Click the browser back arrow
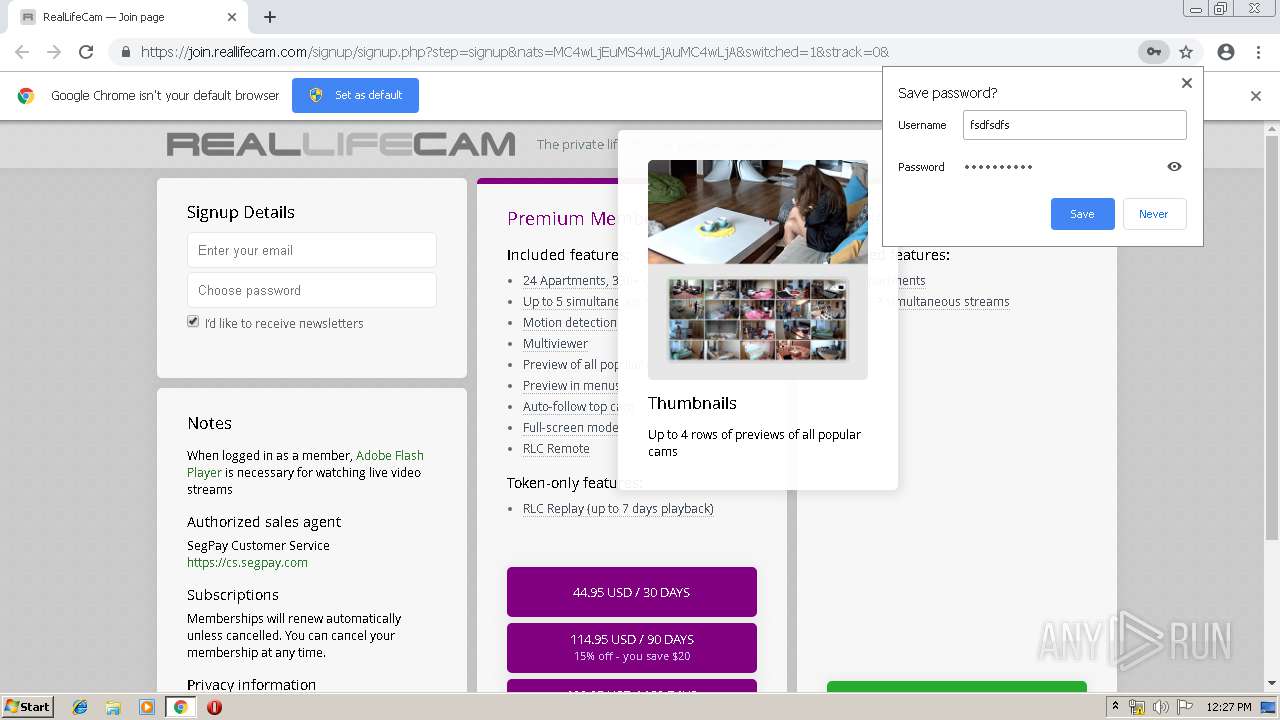The image size is (1280, 720). pos(22,52)
